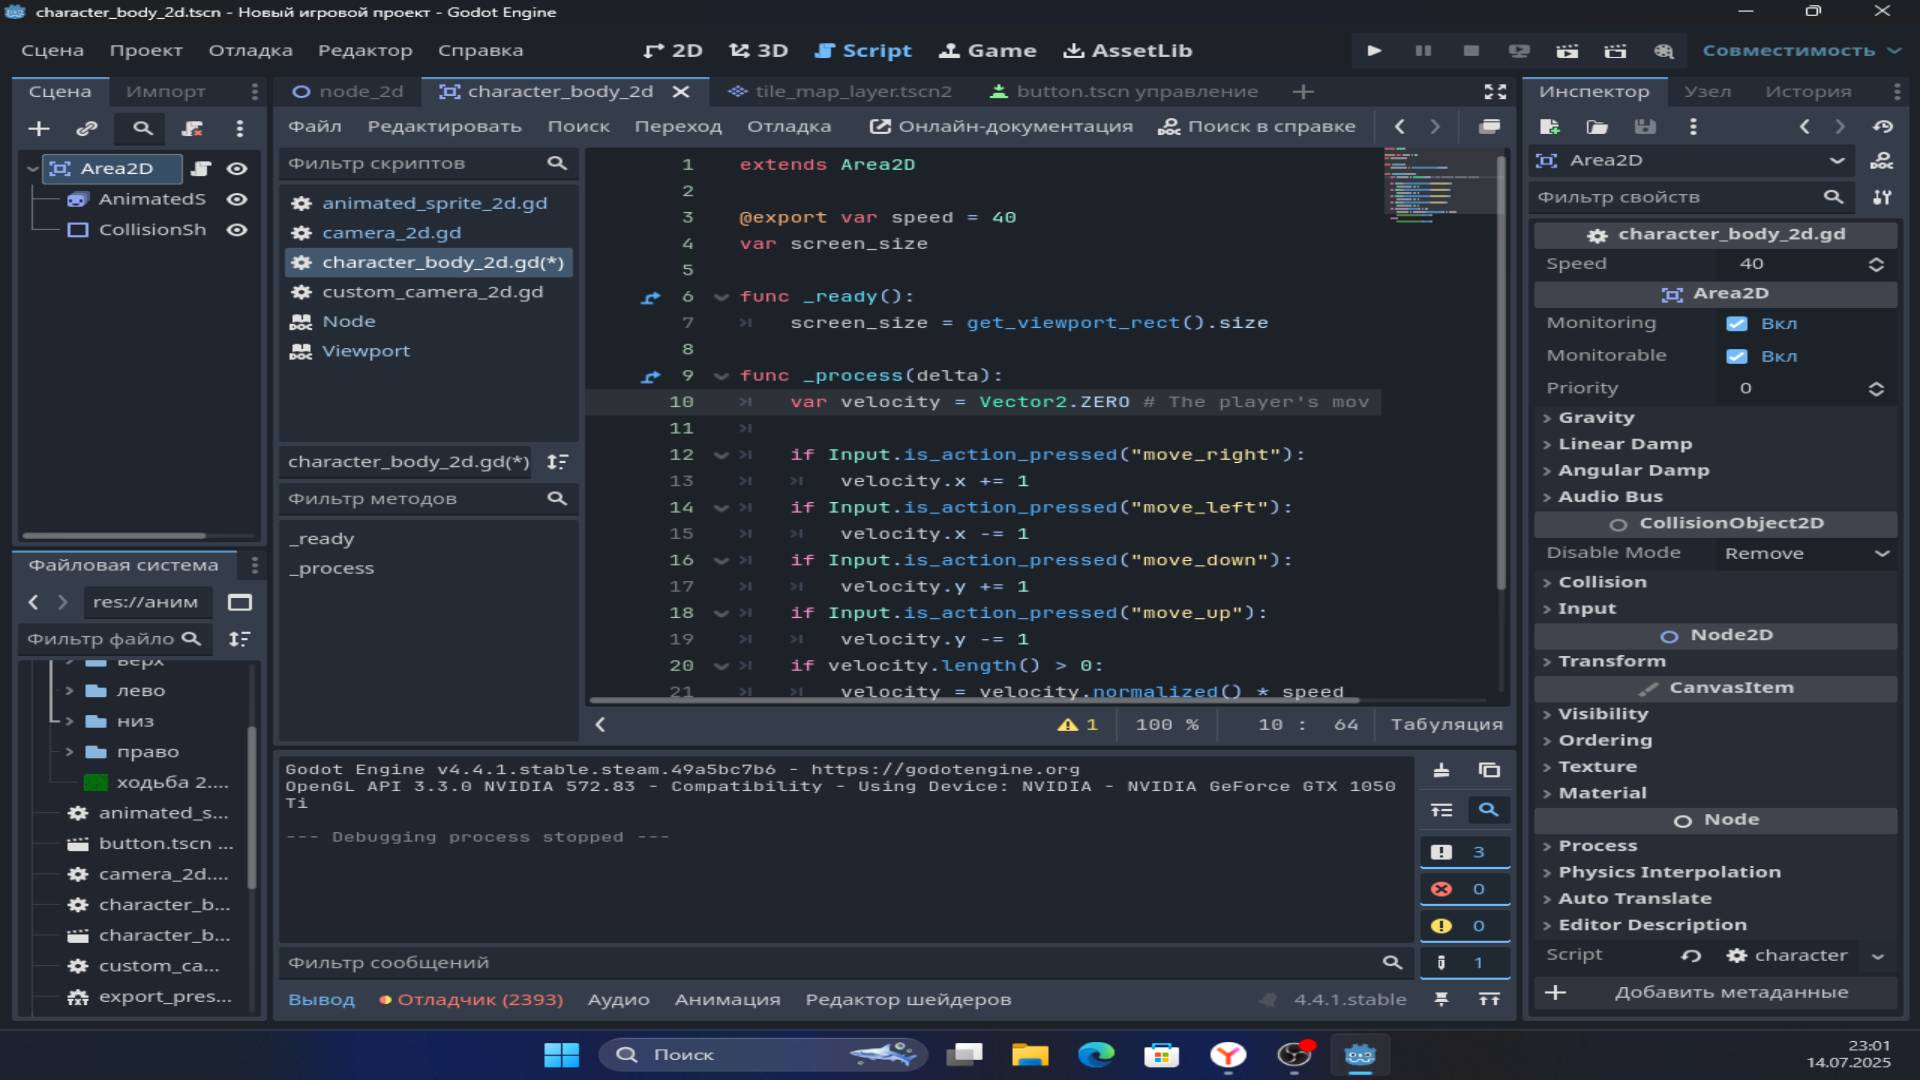Click the Instantiate child scene link icon
This screenshot has height=1080, width=1920.
pos(87,128)
